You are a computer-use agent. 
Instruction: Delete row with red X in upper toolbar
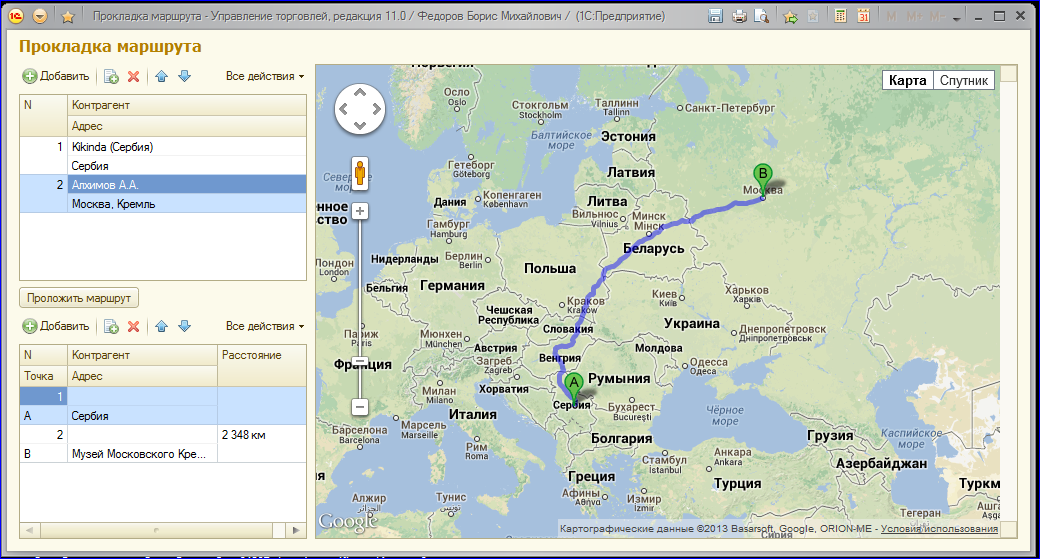pos(133,76)
